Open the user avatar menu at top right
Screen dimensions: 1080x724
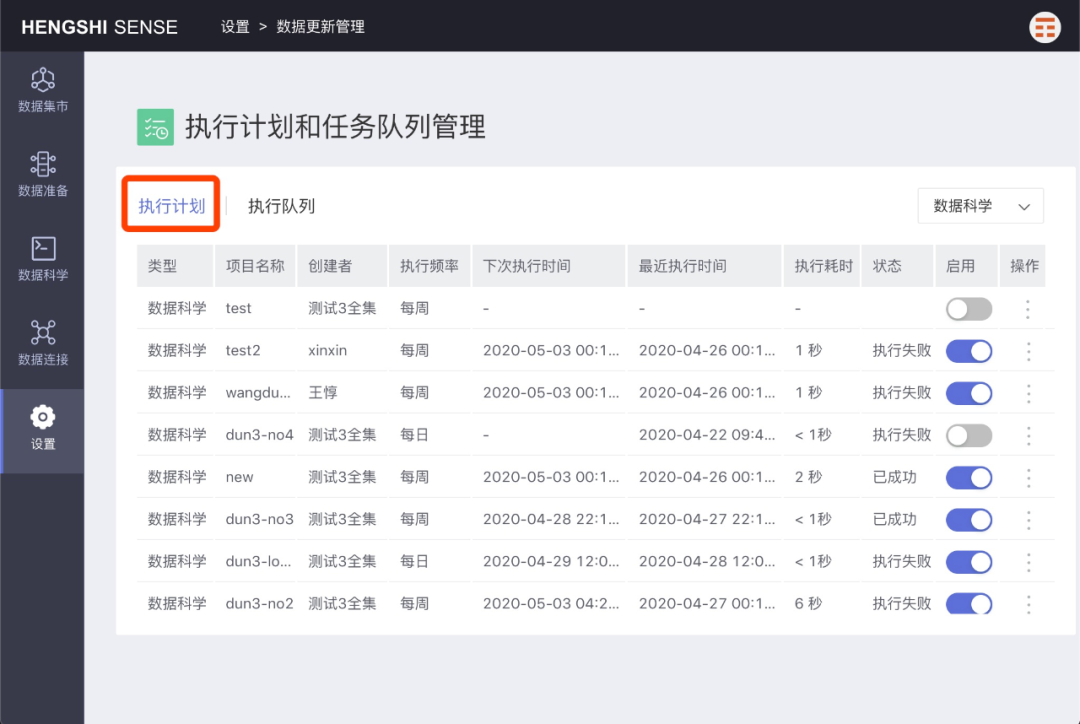tap(1044, 27)
